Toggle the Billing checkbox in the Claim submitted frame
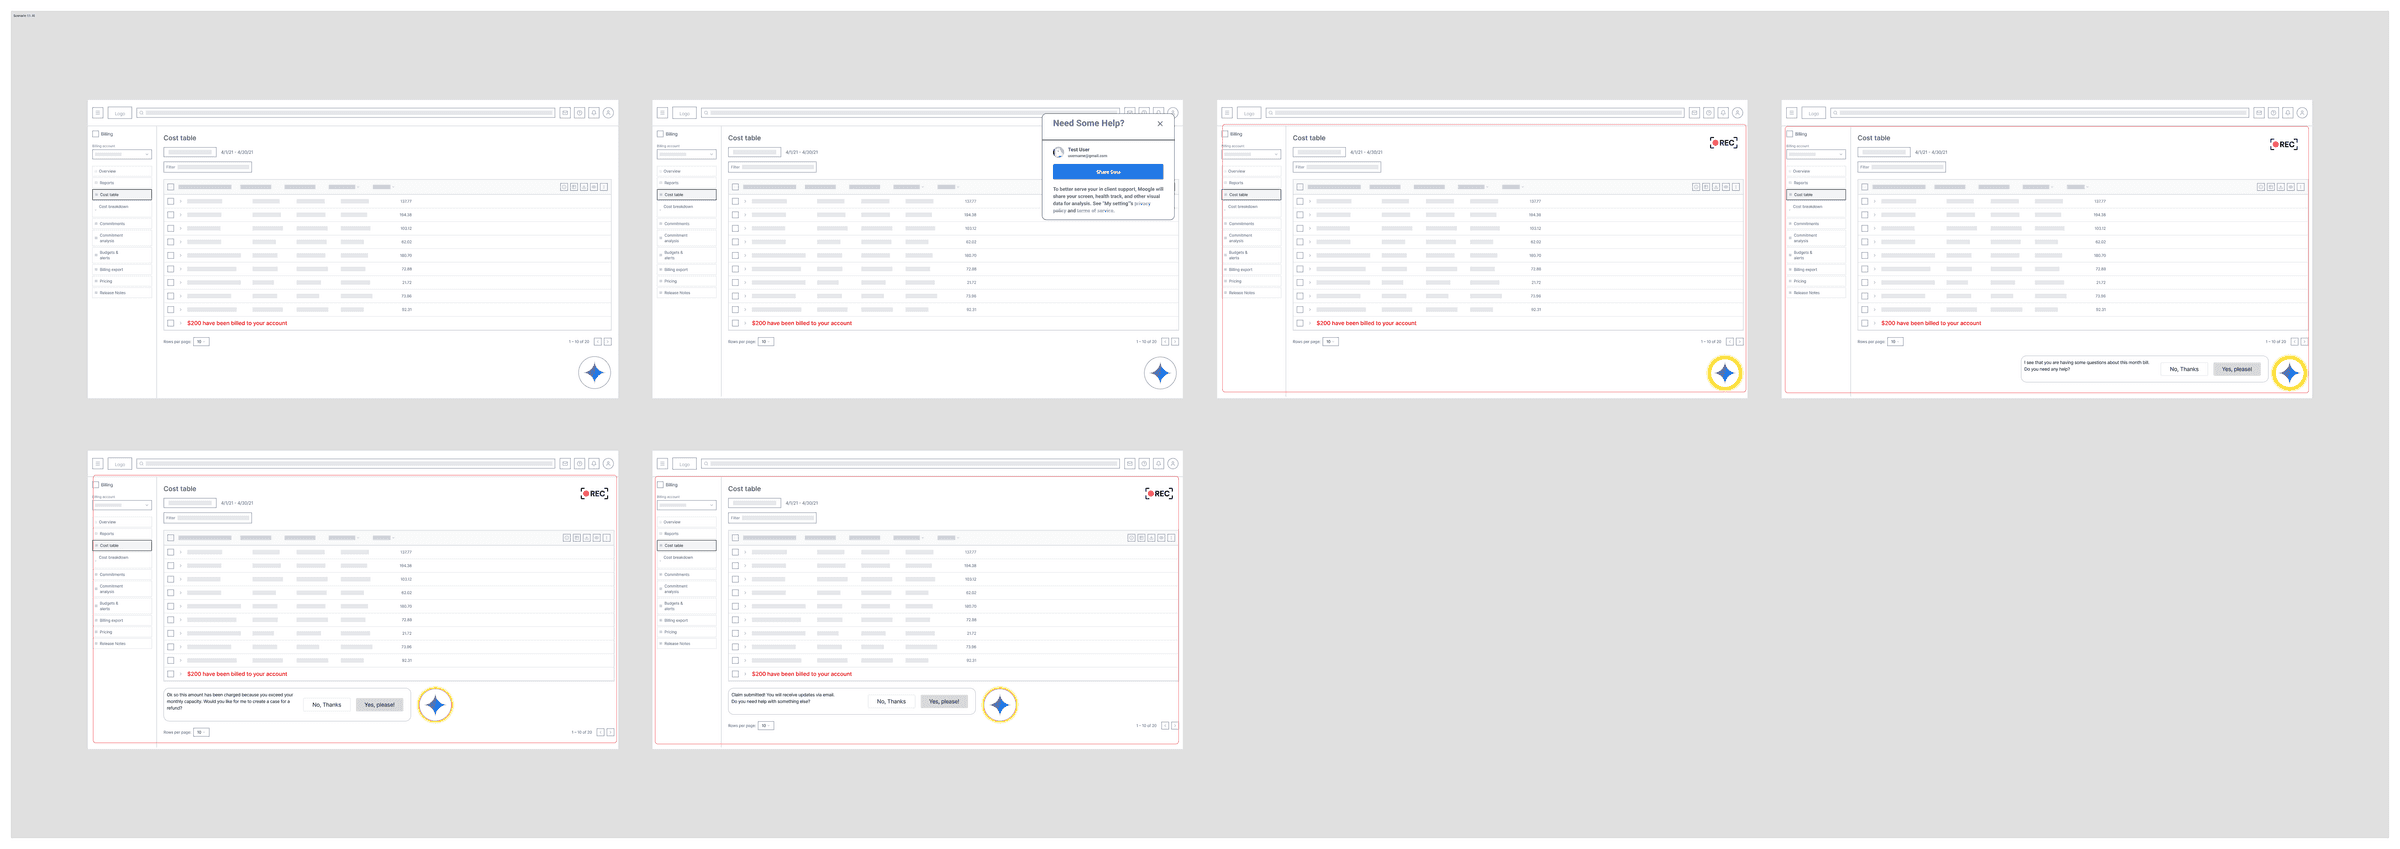The width and height of the screenshot is (2400, 849). pyautogui.click(x=661, y=485)
